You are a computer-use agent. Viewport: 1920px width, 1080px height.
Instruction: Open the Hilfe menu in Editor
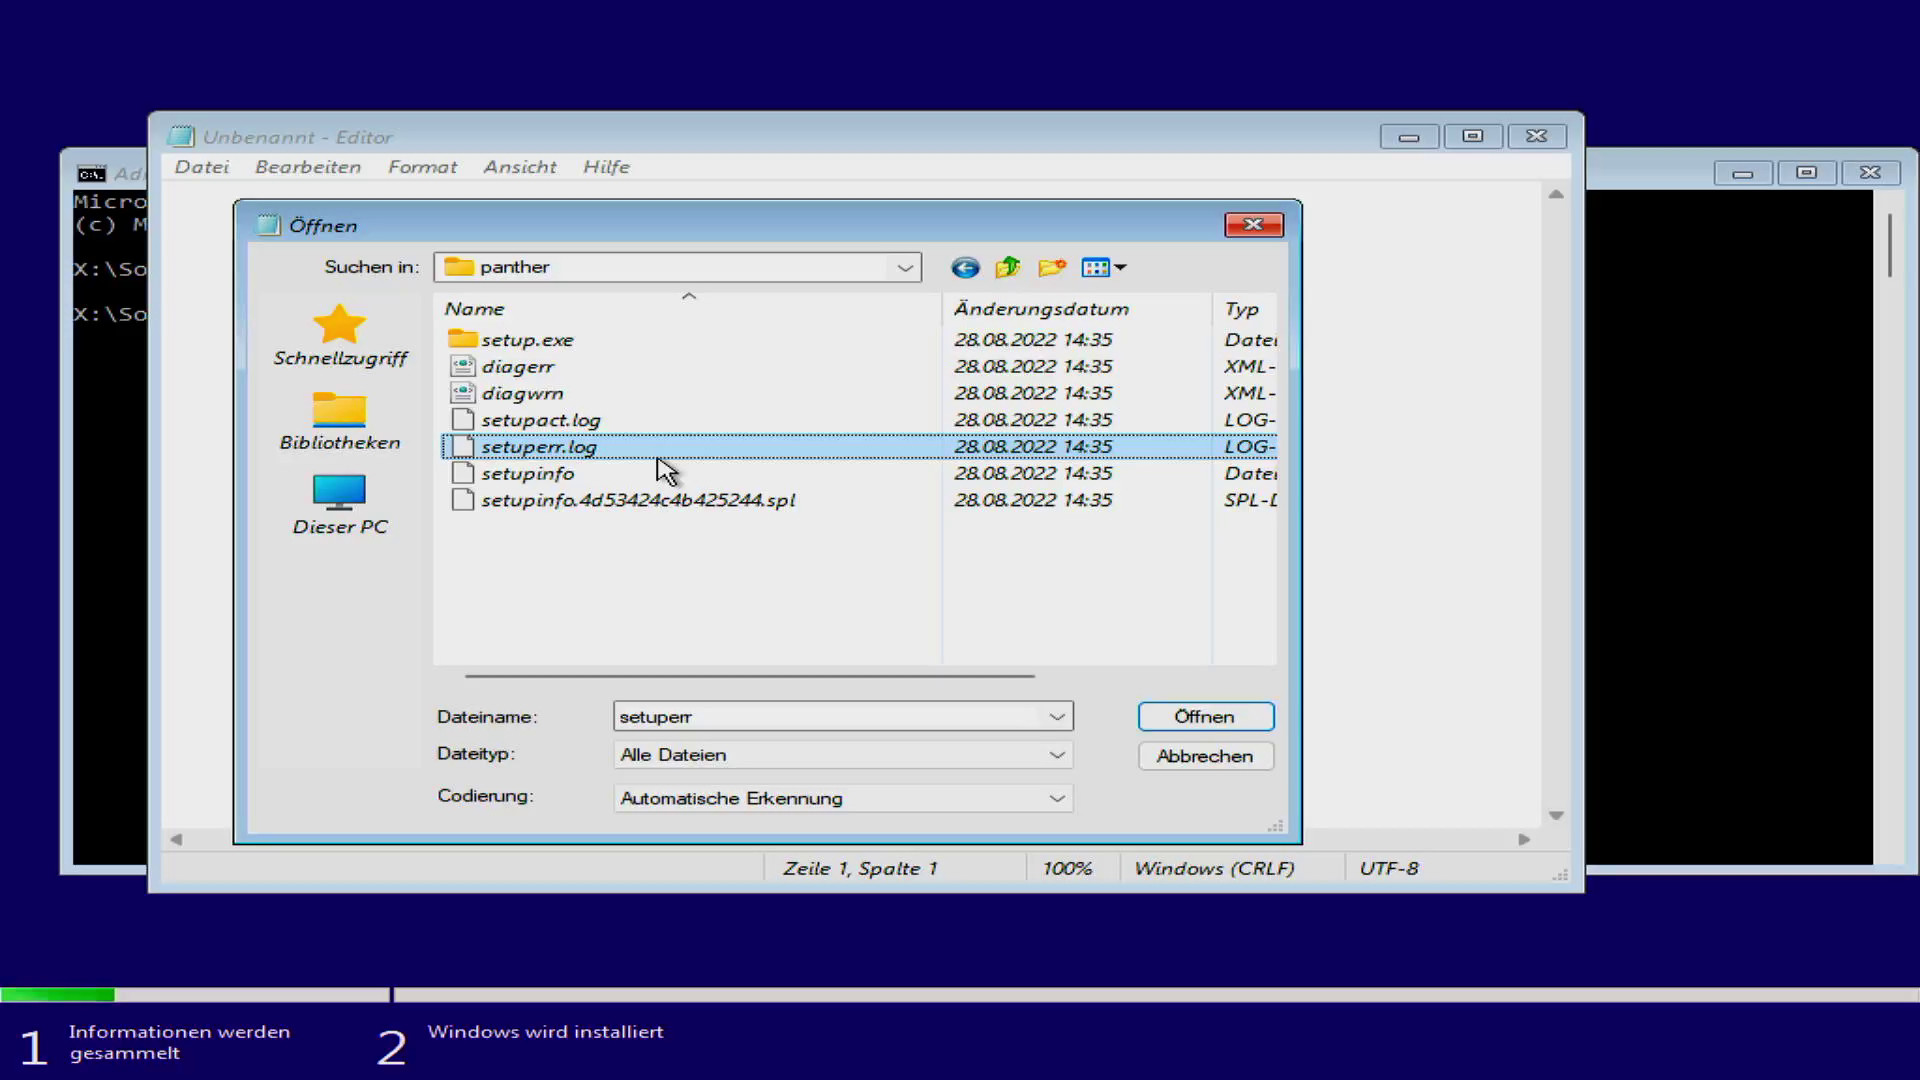point(606,167)
